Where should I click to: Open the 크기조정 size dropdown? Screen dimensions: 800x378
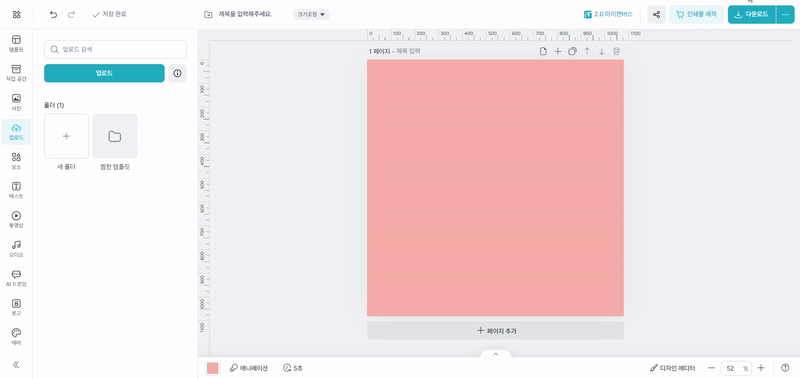pos(311,14)
